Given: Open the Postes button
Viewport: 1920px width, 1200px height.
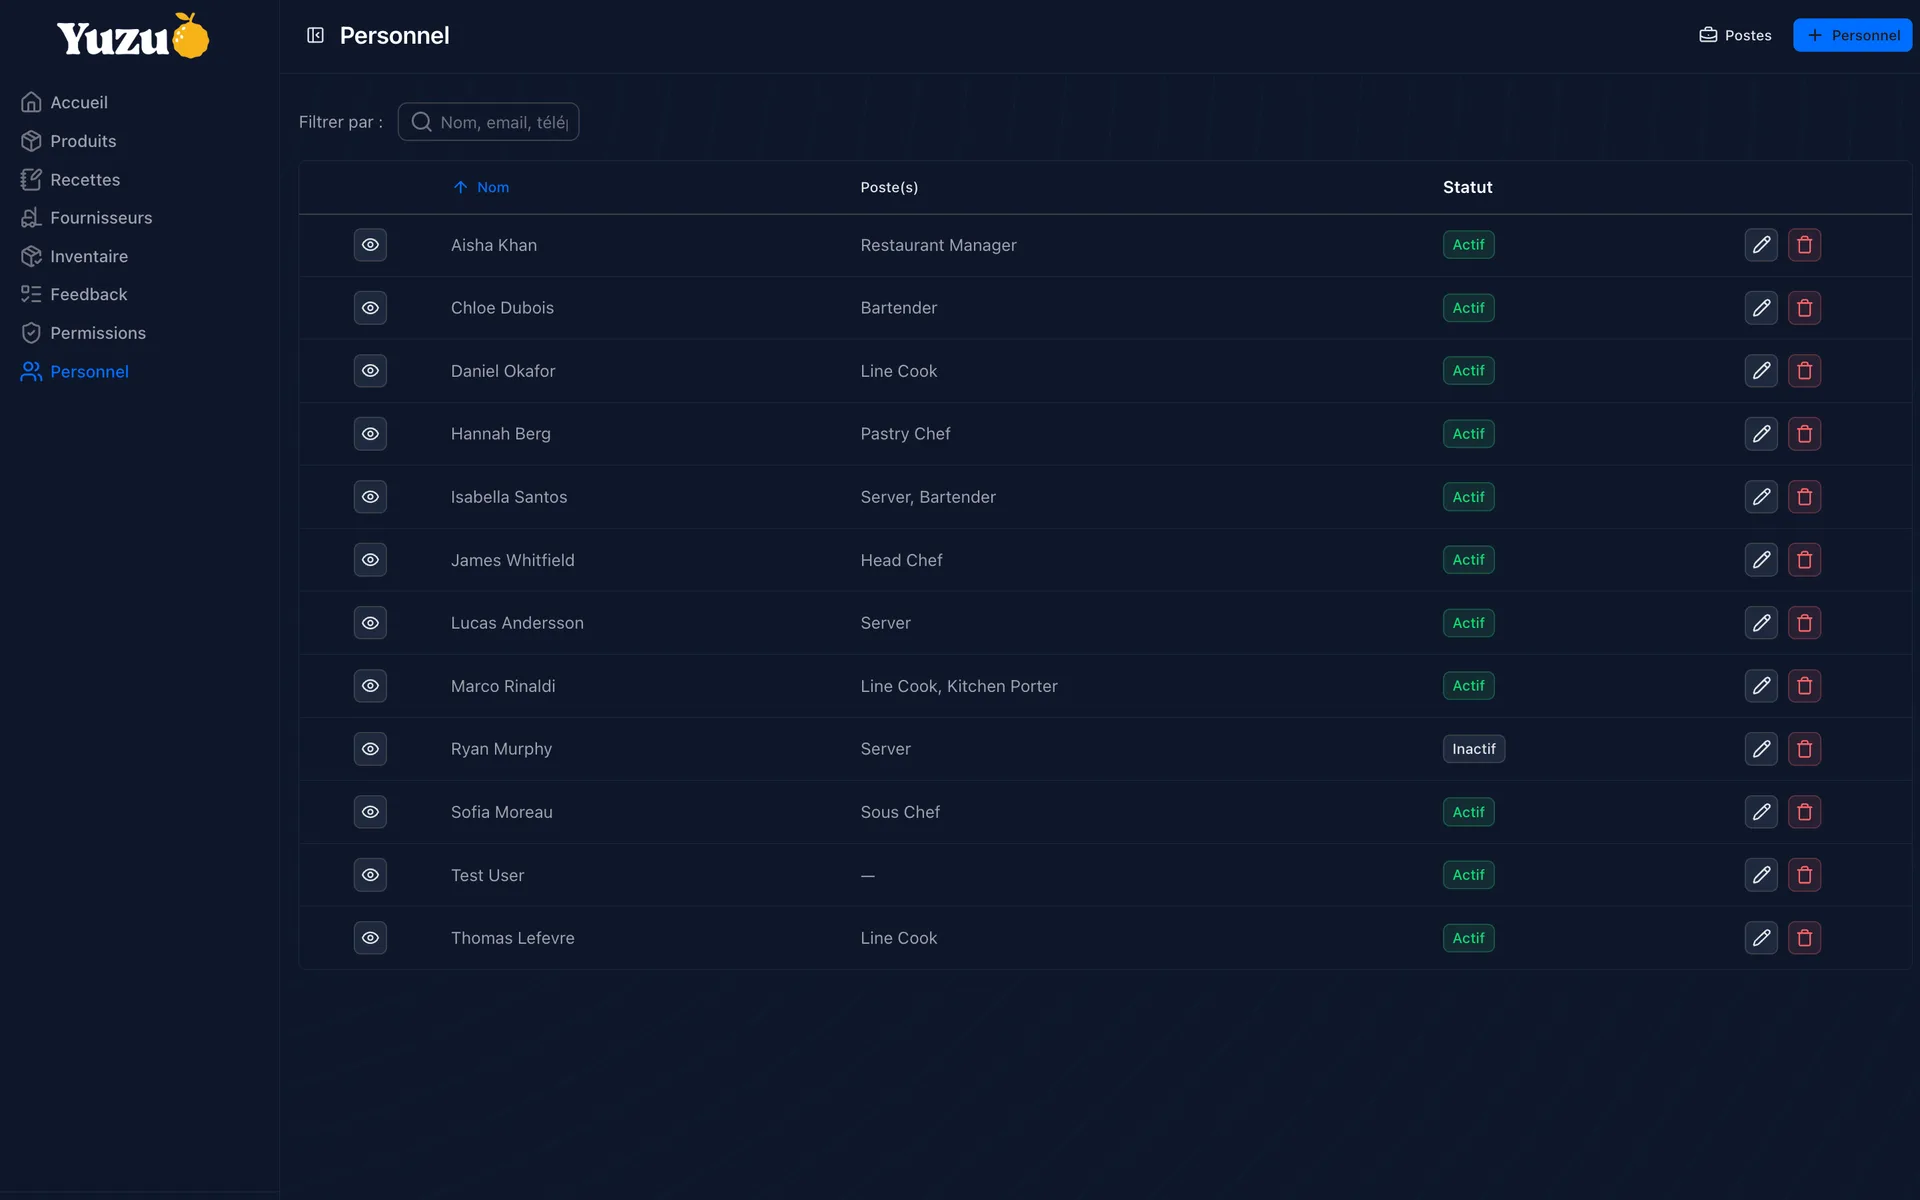Looking at the screenshot, I should pyautogui.click(x=1735, y=35).
